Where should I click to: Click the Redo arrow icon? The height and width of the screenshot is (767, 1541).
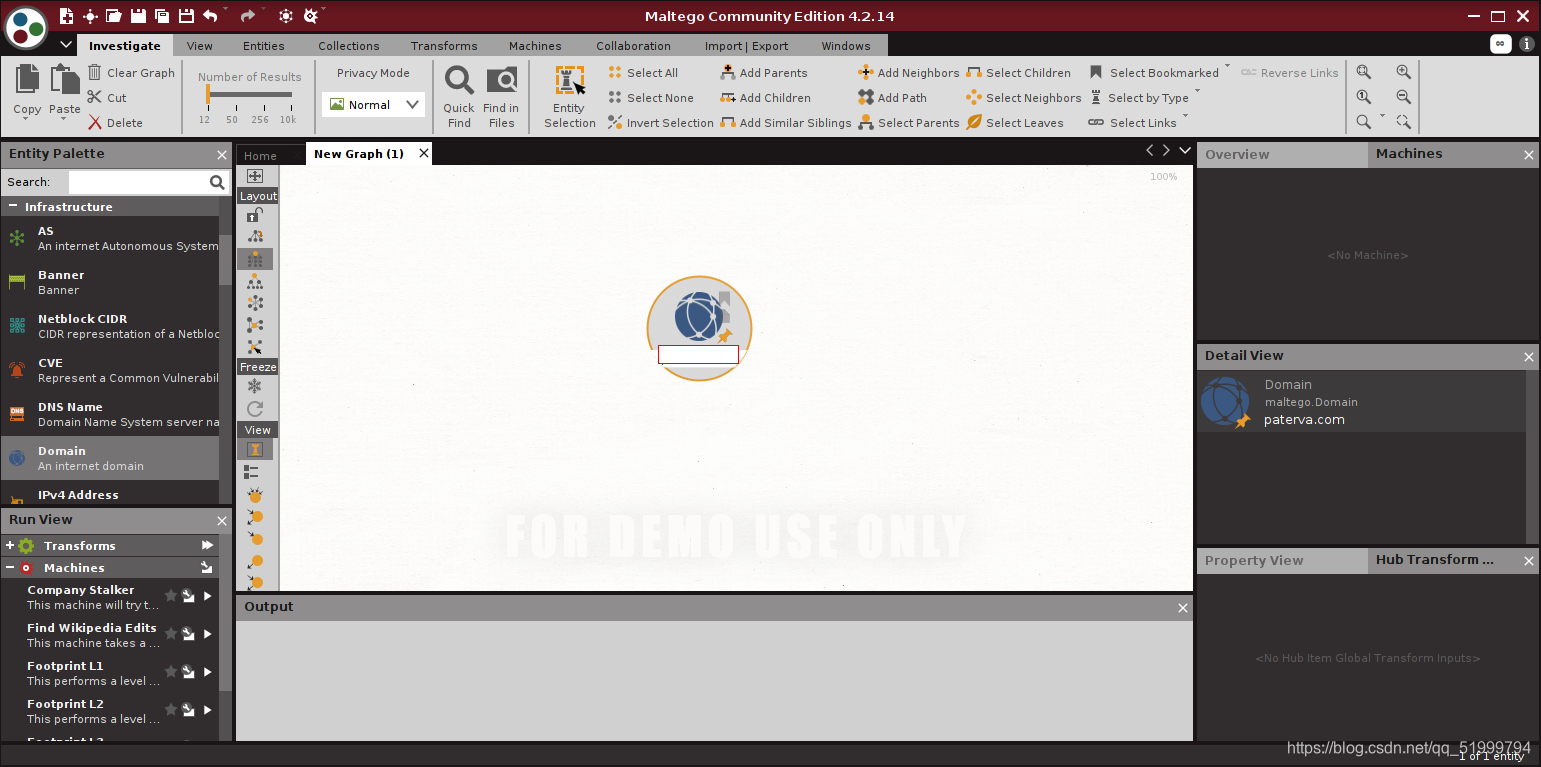247,15
